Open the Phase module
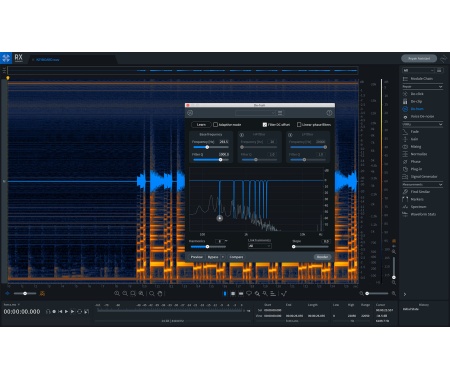 tap(415, 162)
